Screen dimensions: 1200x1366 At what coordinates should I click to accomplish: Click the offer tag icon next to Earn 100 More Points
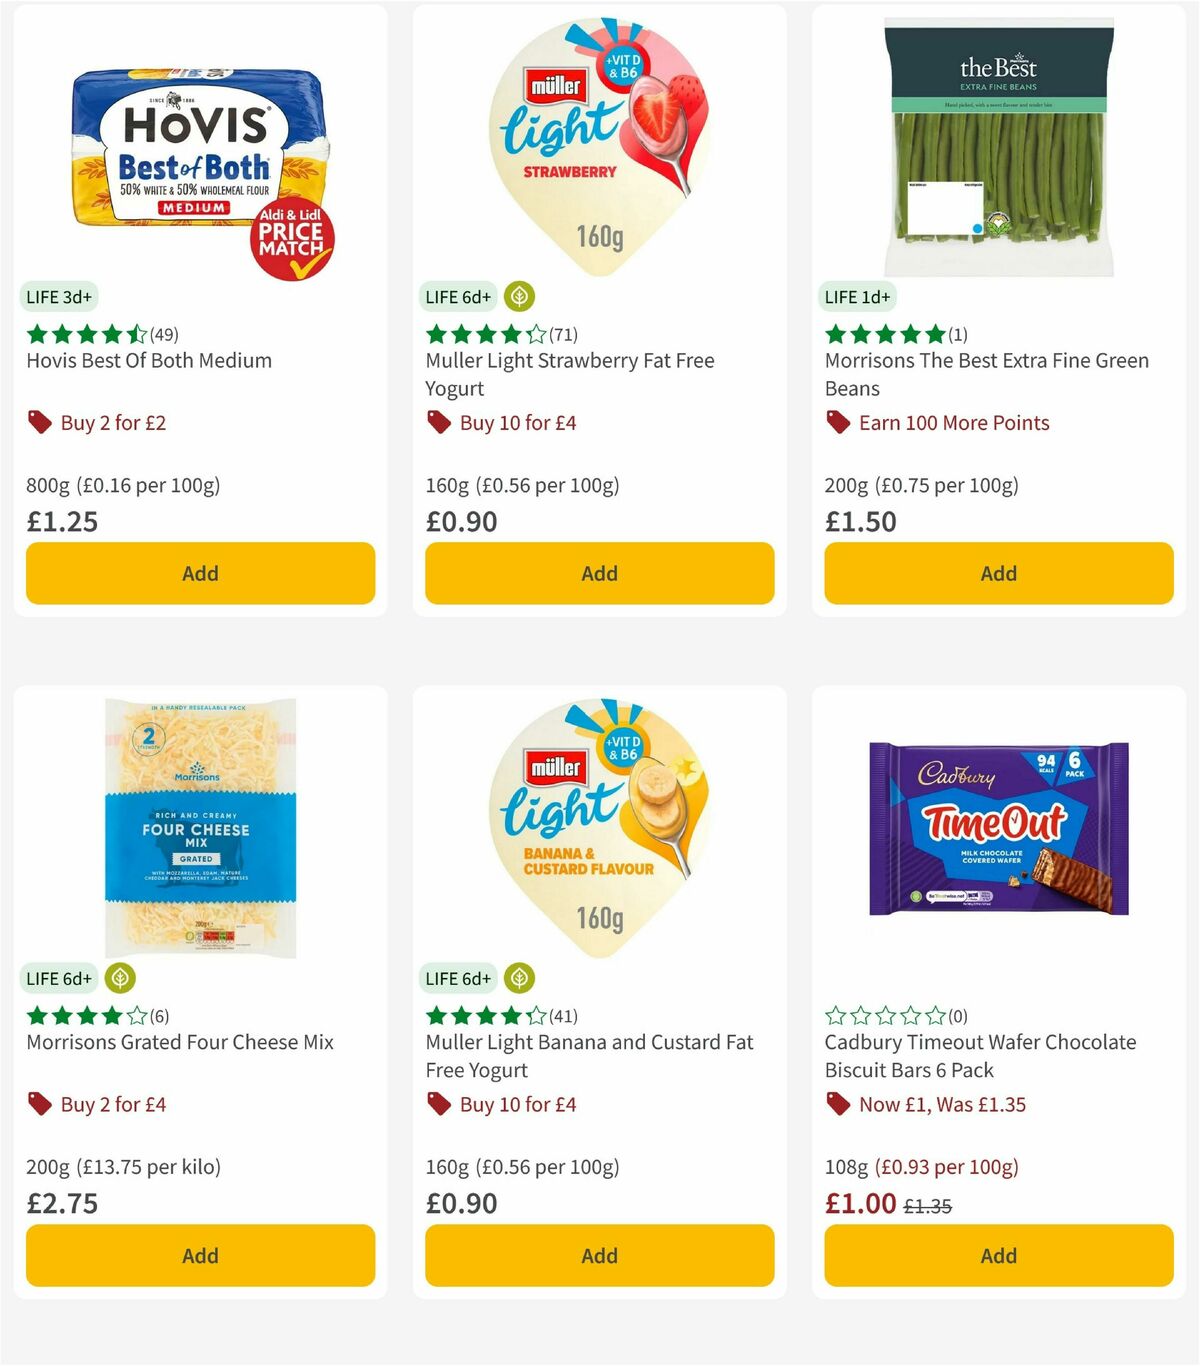click(x=838, y=422)
